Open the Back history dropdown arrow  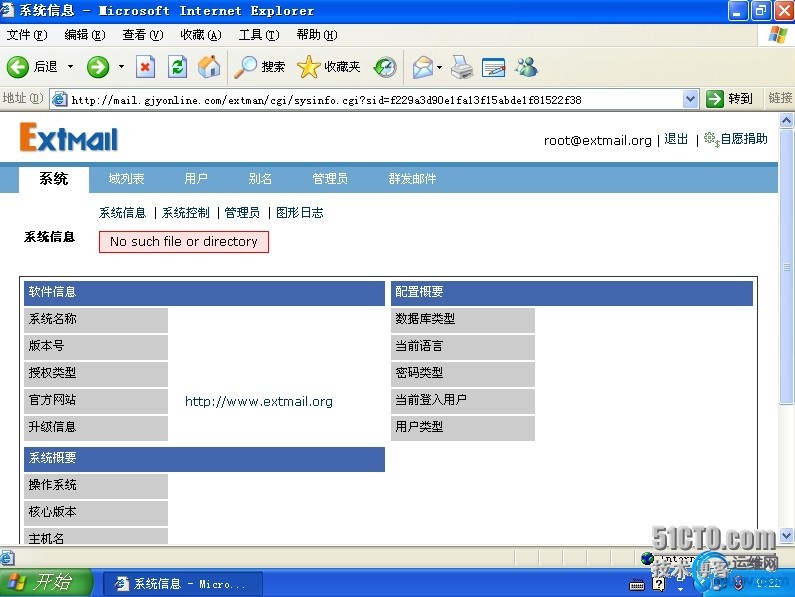70,66
